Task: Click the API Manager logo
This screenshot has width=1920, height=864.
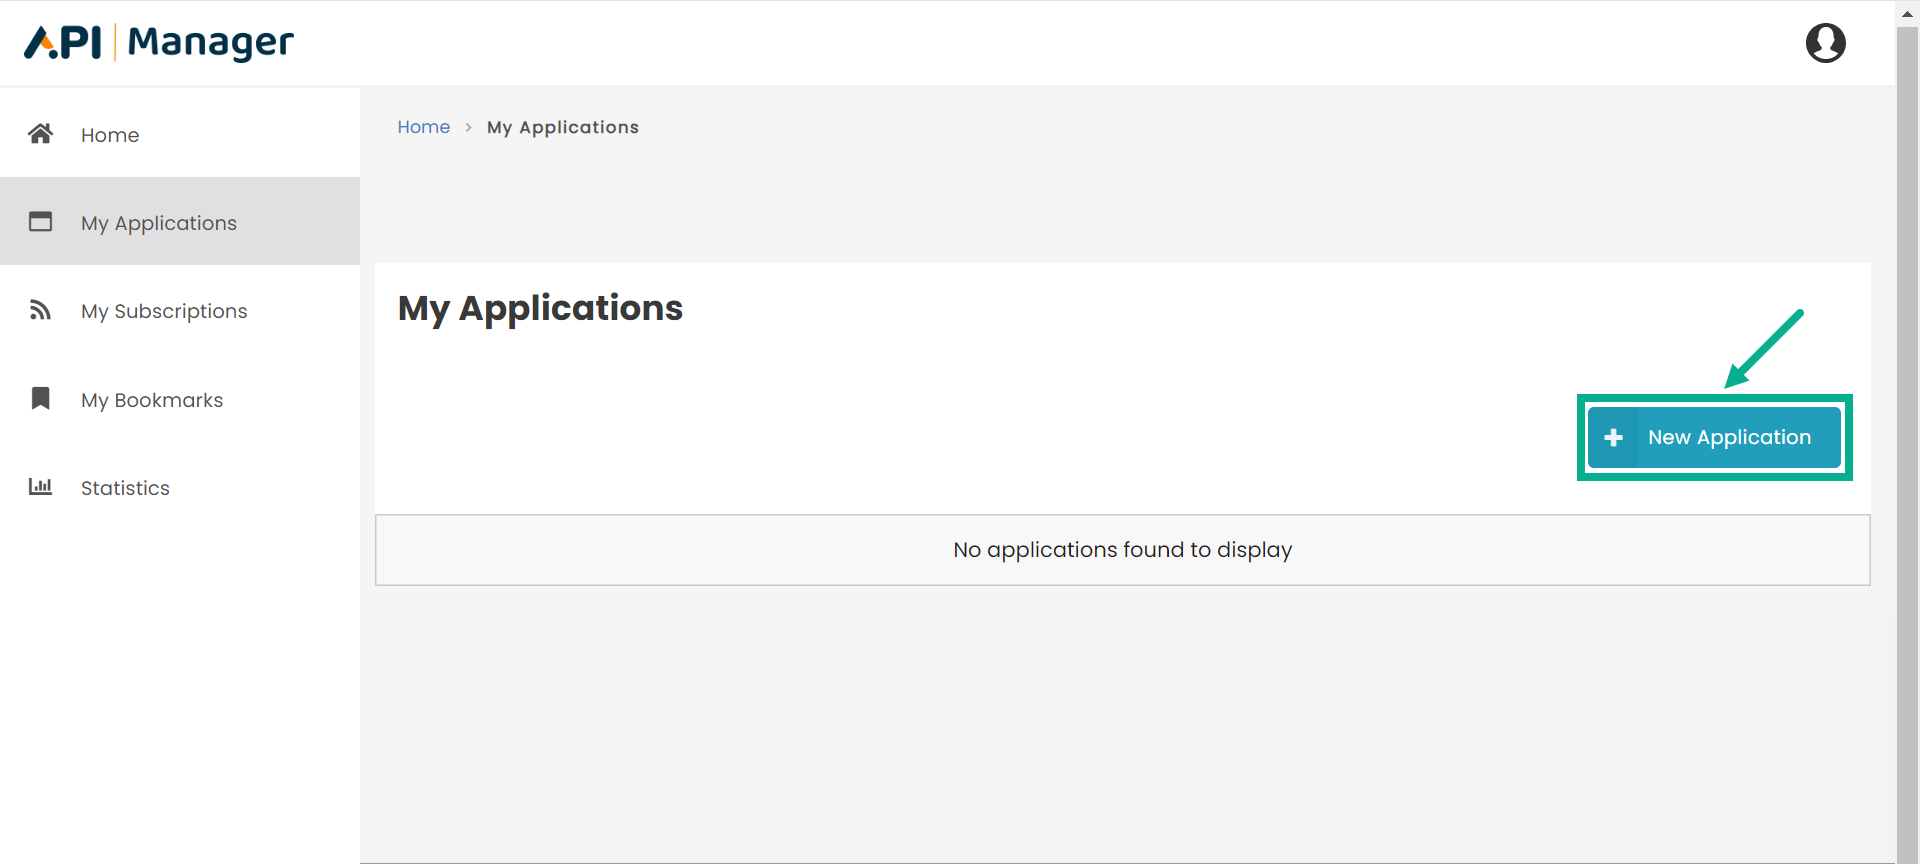Action: pos(158,42)
